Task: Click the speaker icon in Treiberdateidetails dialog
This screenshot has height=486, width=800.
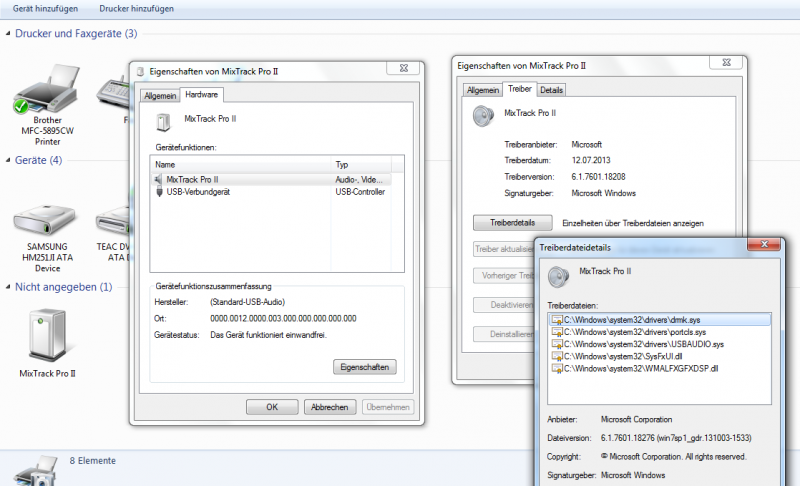Action: 558,276
